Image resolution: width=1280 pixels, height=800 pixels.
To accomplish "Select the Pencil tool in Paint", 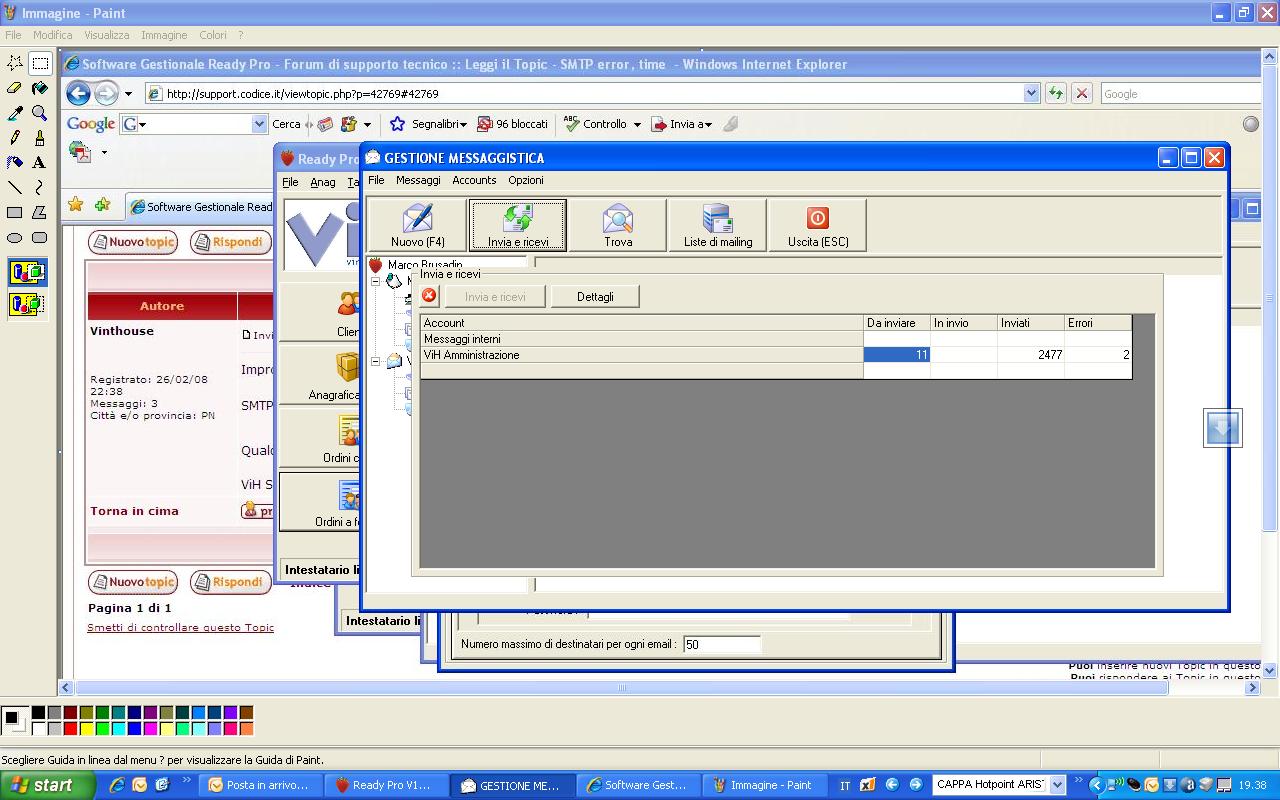I will 15,138.
